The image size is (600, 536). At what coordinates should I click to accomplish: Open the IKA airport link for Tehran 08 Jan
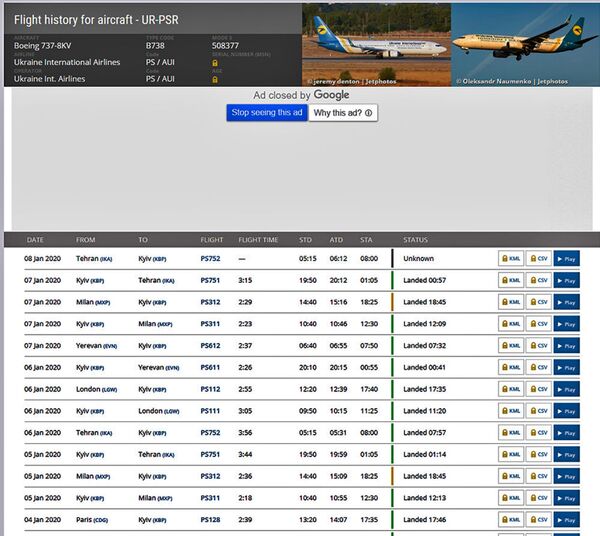click(106, 259)
